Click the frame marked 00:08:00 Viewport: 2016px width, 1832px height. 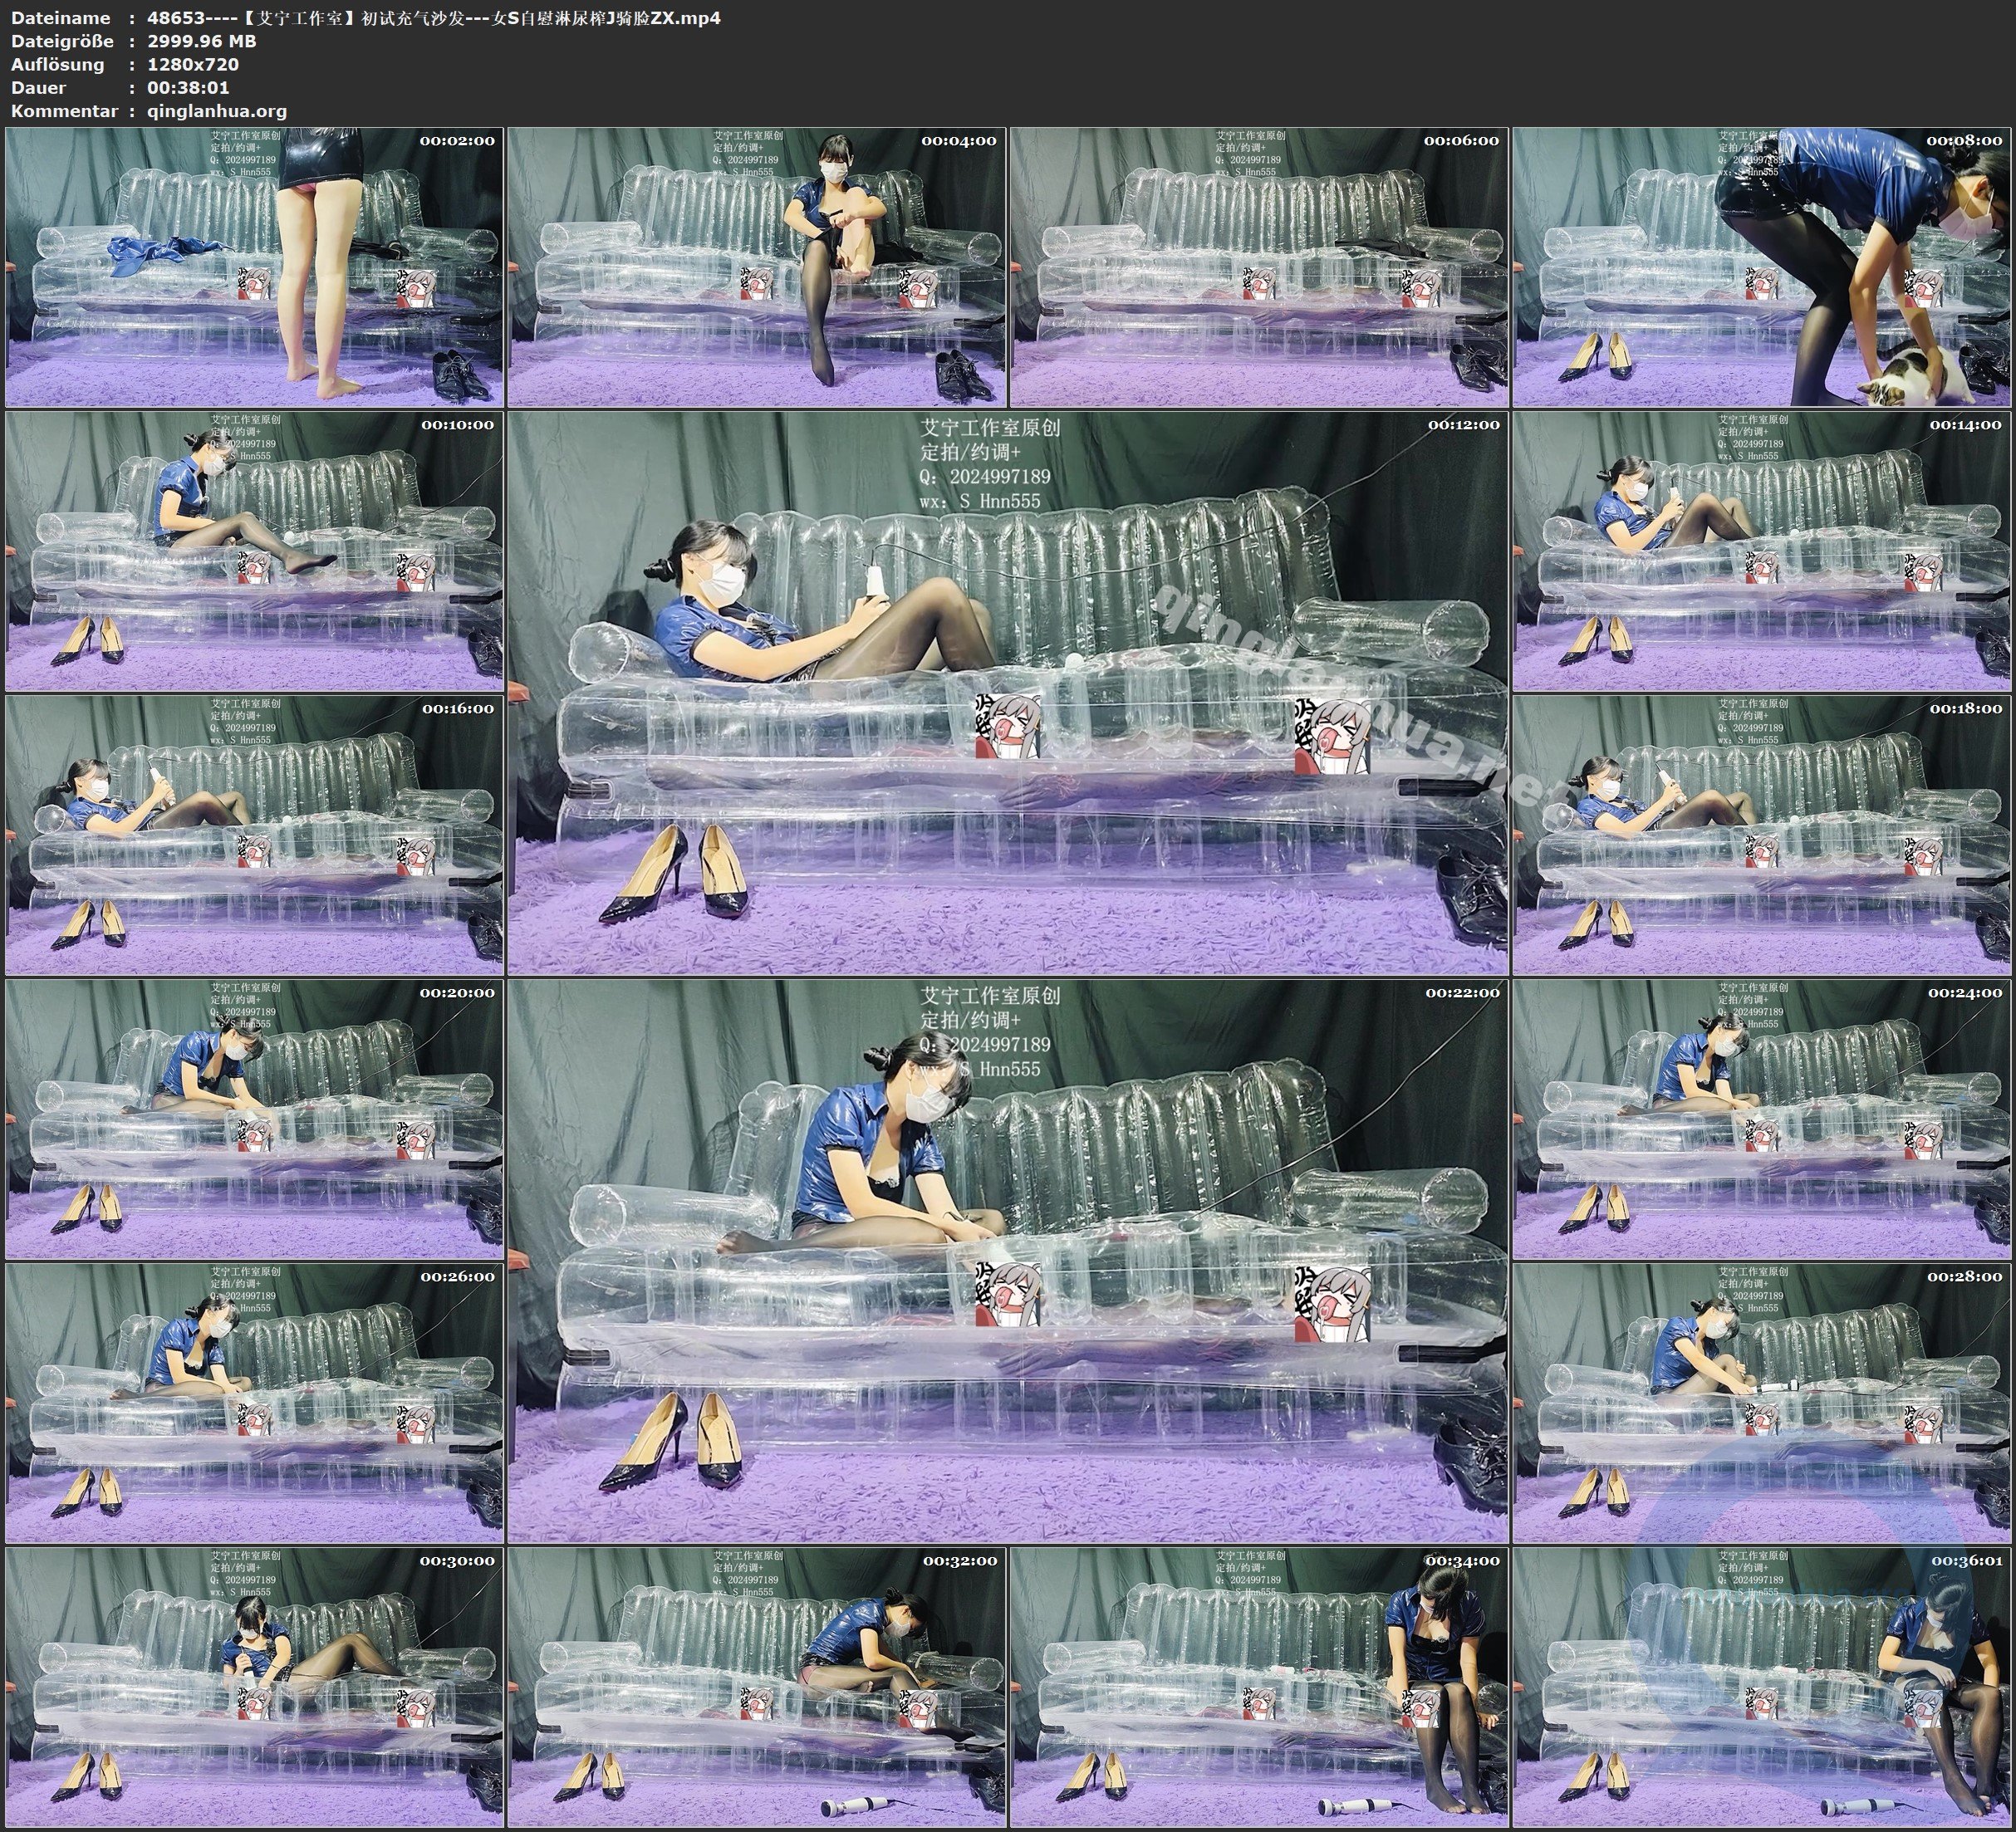coord(1761,267)
